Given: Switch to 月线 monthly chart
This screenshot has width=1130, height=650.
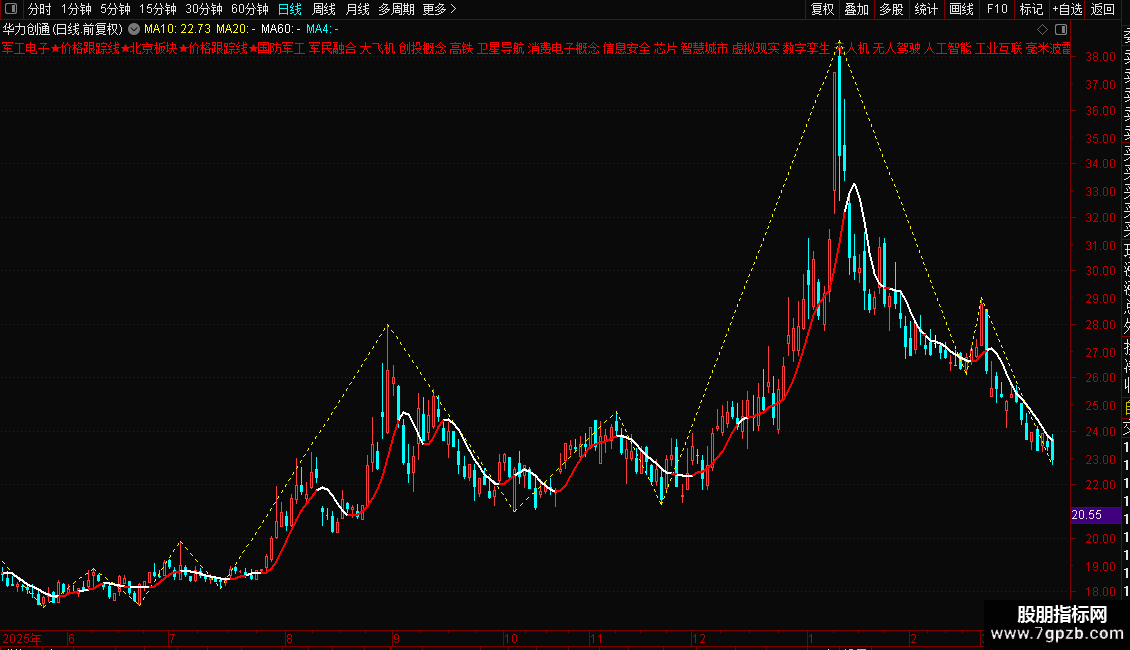Looking at the screenshot, I should coord(357,9).
